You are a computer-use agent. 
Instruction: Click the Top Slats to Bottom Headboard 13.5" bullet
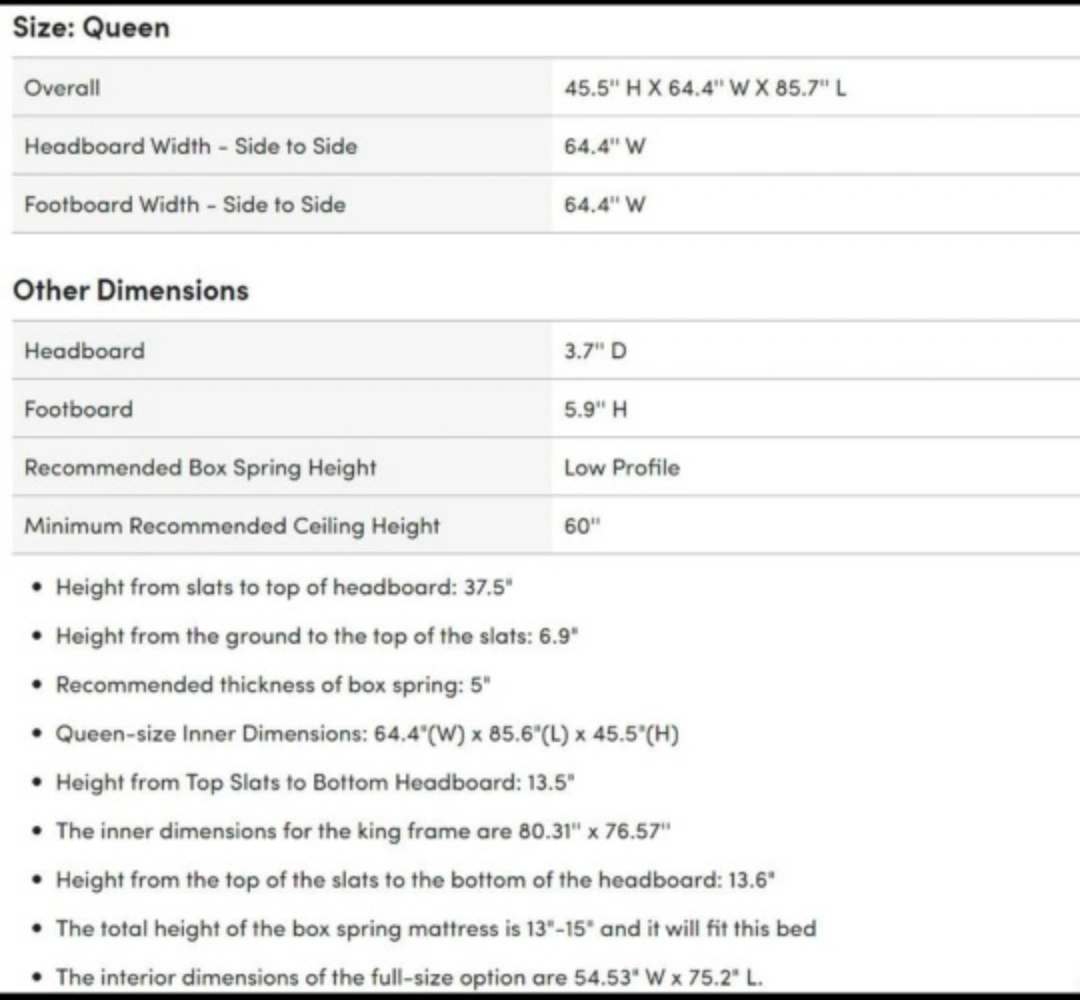(x=315, y=782)
